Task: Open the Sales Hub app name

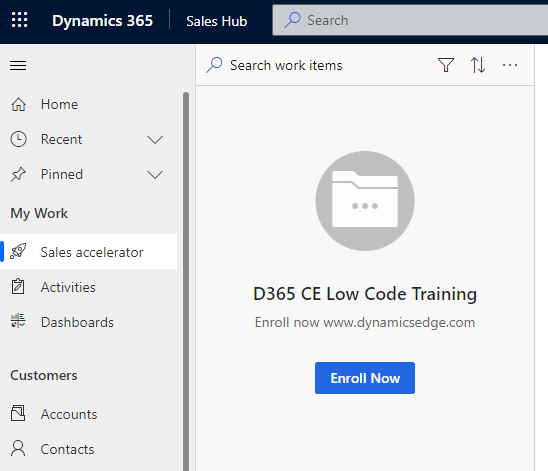Action: [217, 21]
